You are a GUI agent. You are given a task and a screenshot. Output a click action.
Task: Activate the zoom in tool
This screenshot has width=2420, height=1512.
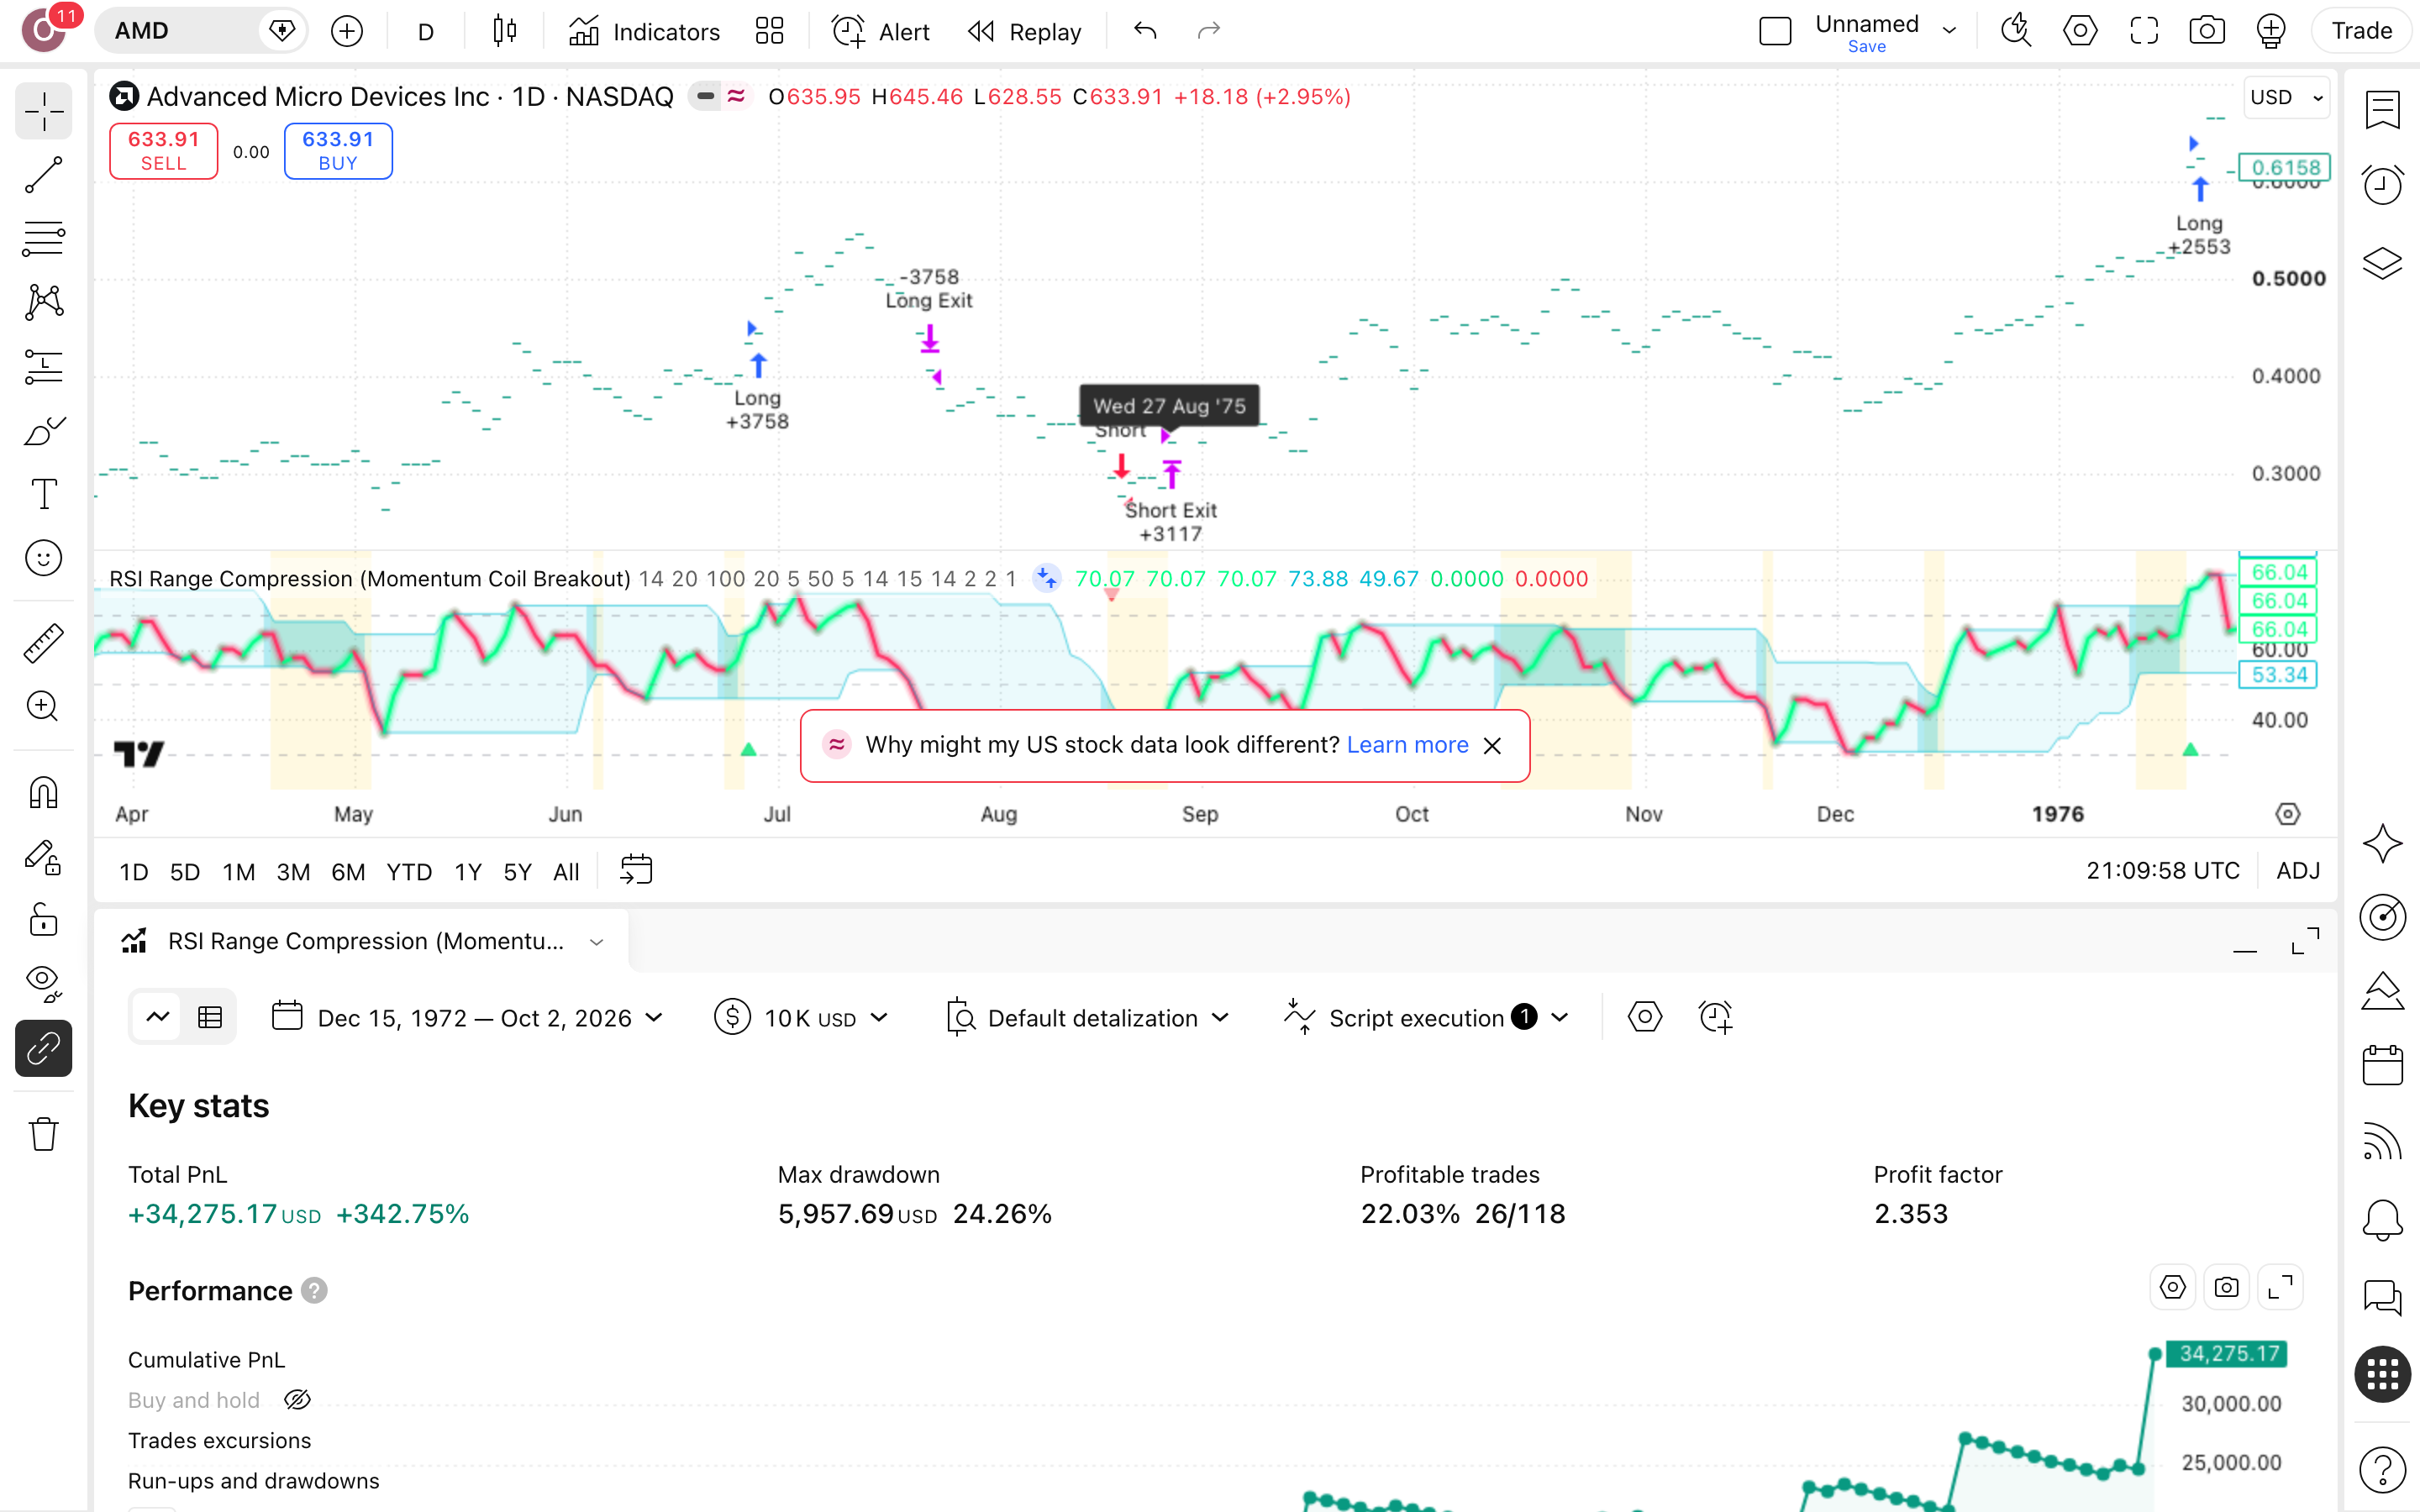point(43,707)
